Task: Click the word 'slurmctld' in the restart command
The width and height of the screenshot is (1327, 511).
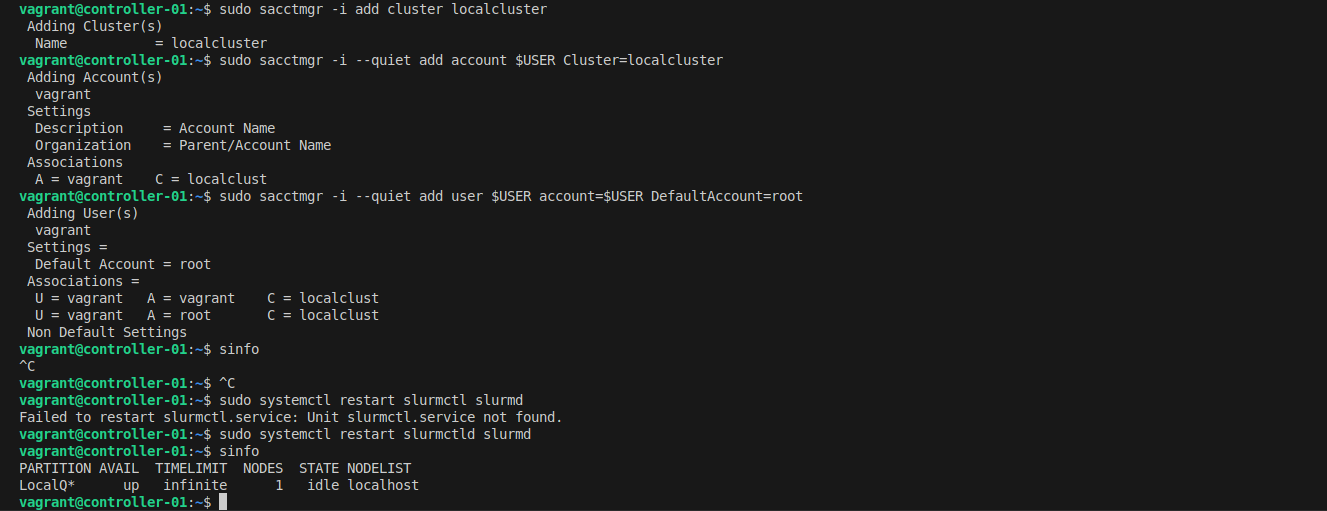Action: 439,434
